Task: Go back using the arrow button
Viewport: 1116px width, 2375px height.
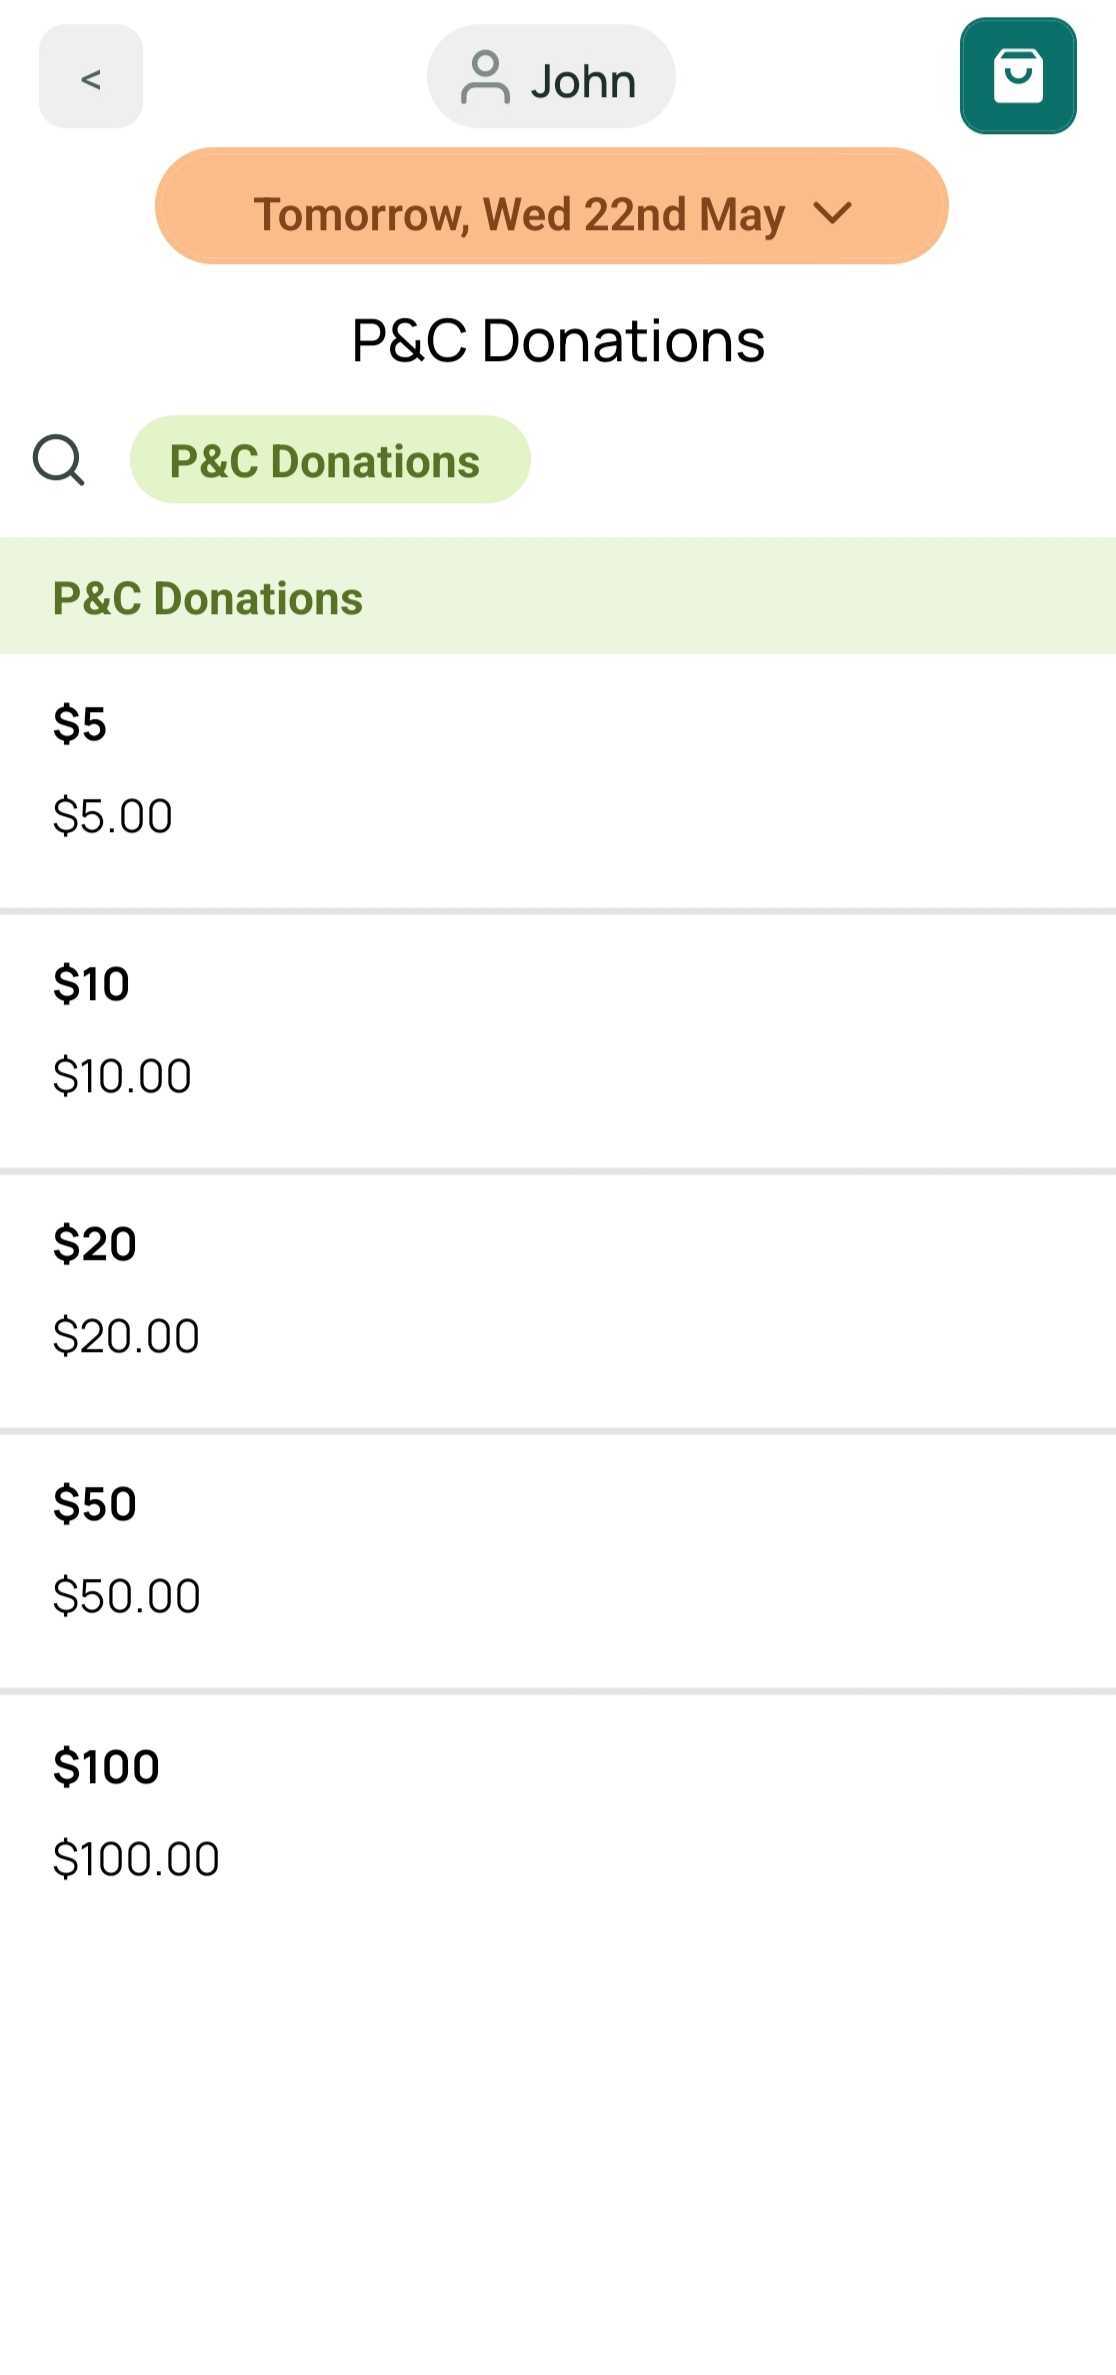Action: click(91, 77)
